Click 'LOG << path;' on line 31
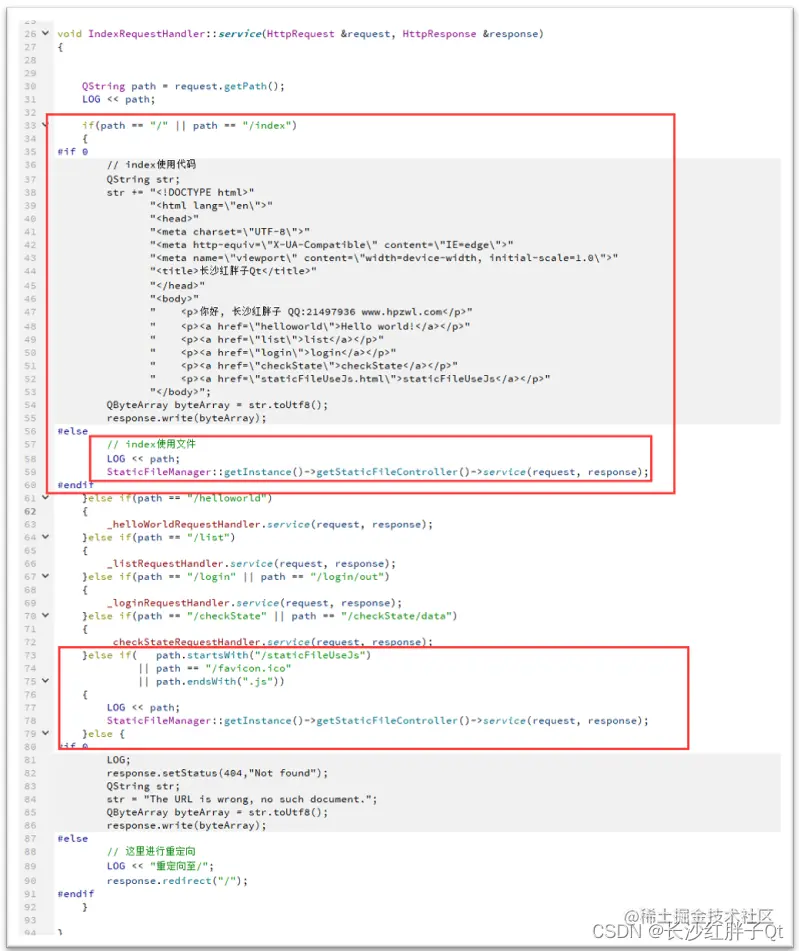Image resolution: width=799 pixels, height=951 pixels. click(x=118, y=99)
